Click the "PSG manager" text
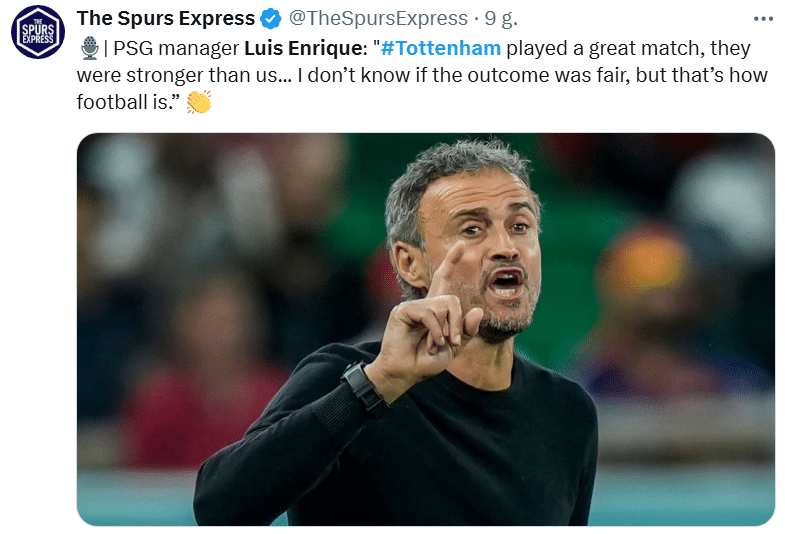This screenshot has width=785, height=534. pos(176,49)
